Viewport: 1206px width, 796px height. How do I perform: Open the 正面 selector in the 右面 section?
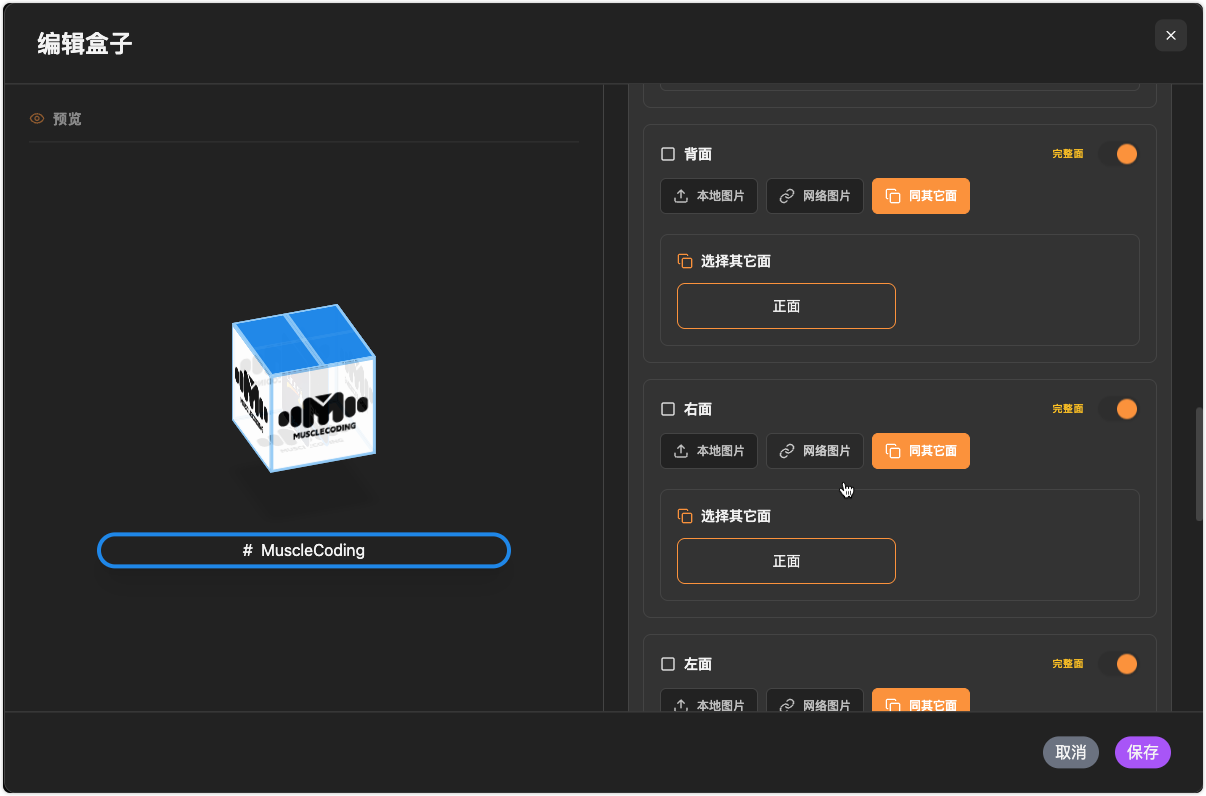[x=786, y=561]
